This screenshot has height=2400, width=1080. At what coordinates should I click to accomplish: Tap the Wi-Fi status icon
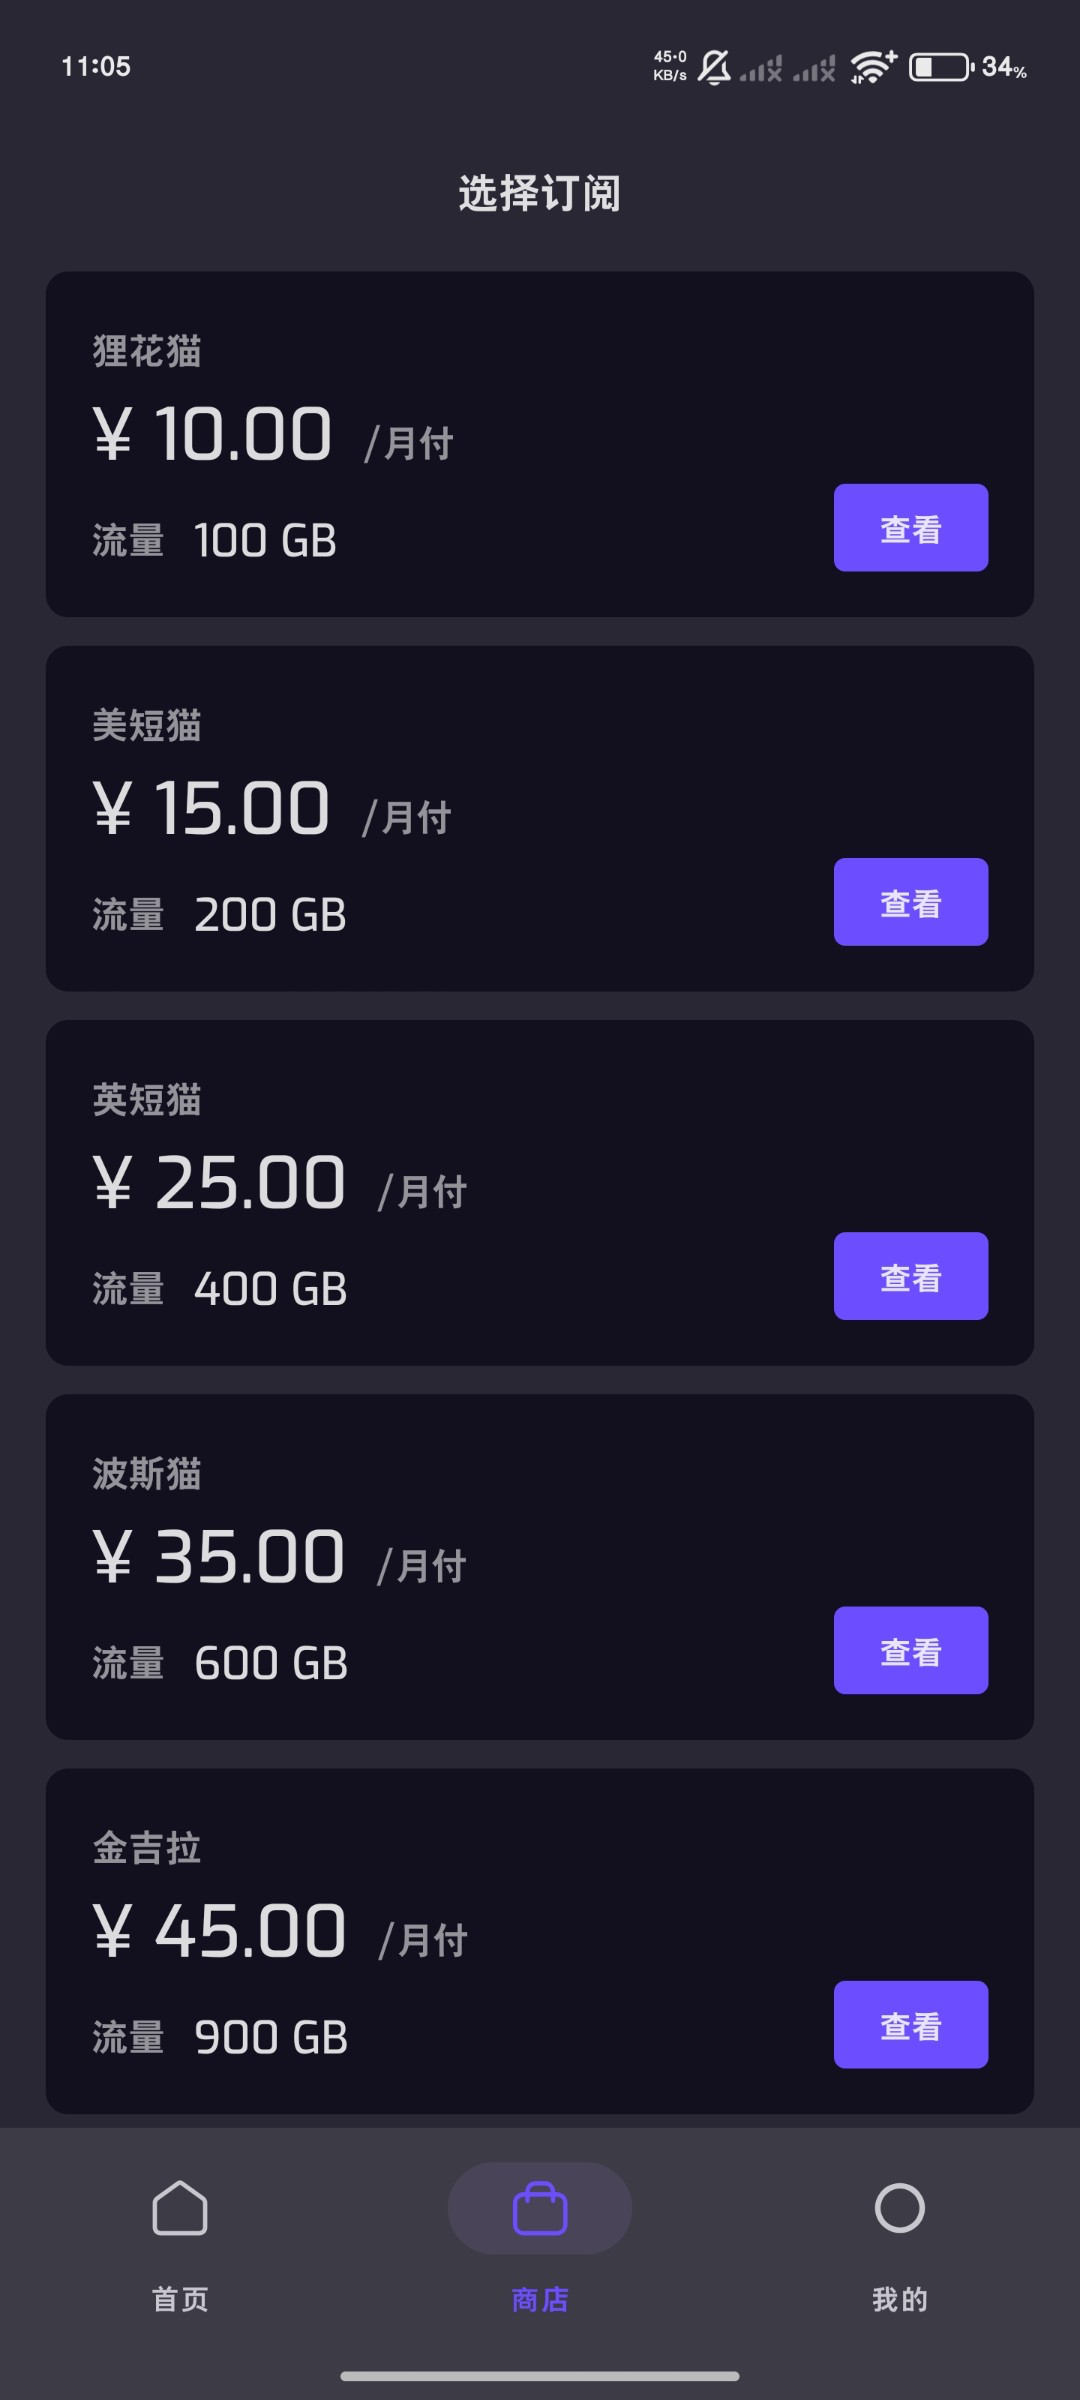click(x=873, y=67)
